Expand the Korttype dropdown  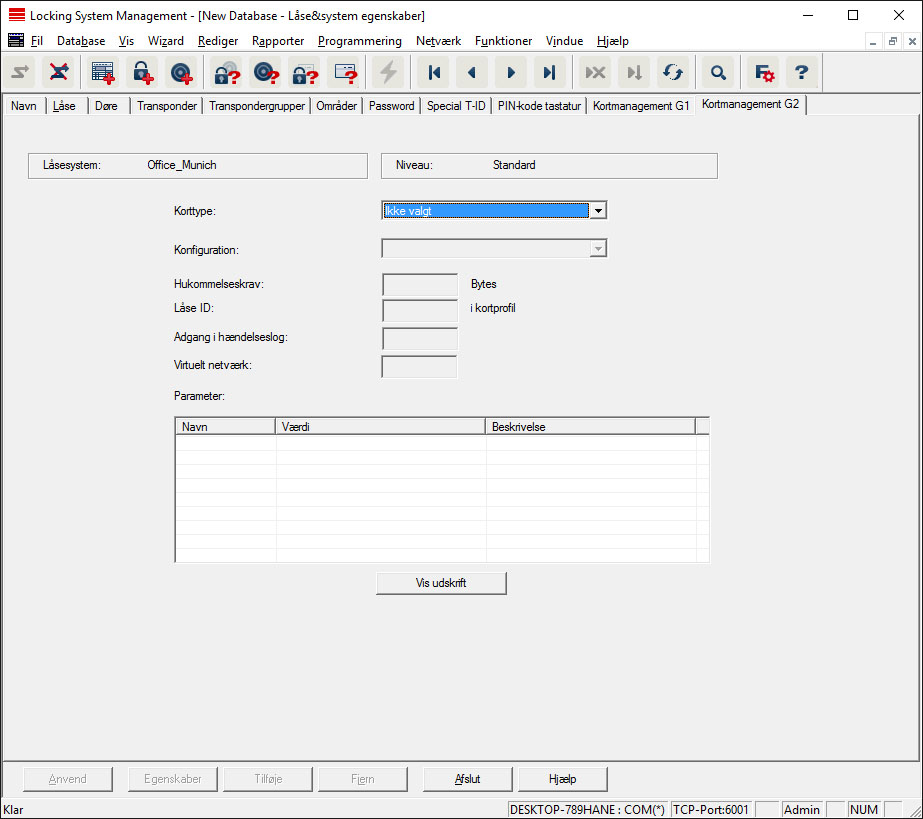(597, 211)
